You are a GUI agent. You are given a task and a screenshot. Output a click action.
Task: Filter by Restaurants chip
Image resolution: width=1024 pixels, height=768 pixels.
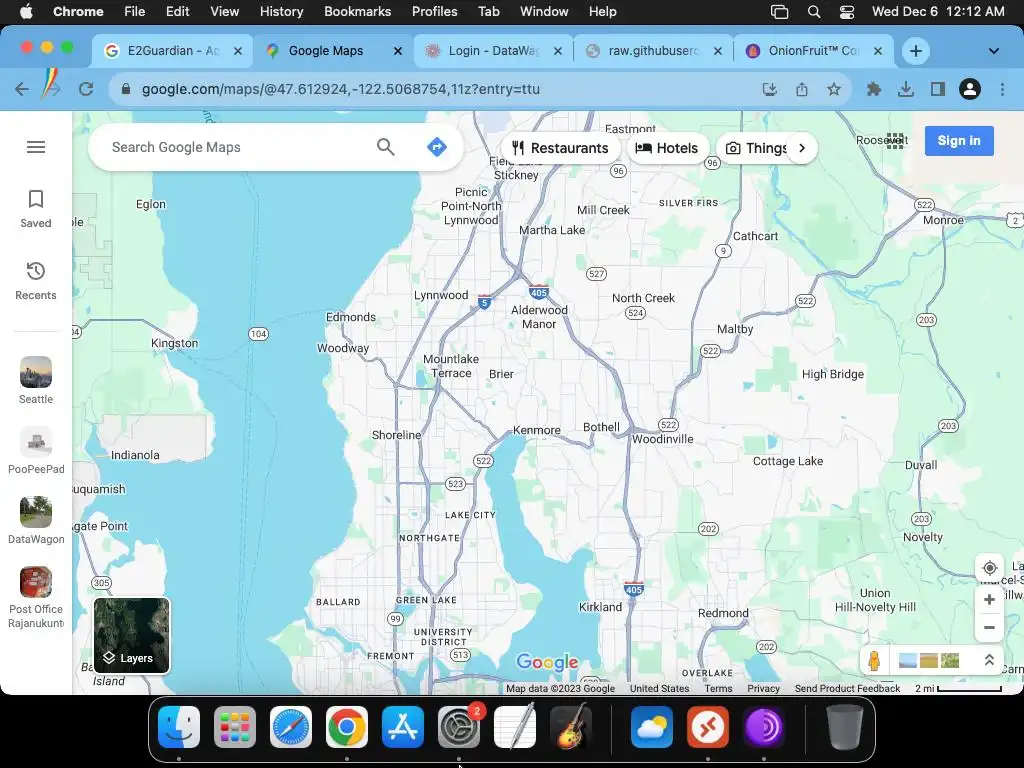(560, 148)
